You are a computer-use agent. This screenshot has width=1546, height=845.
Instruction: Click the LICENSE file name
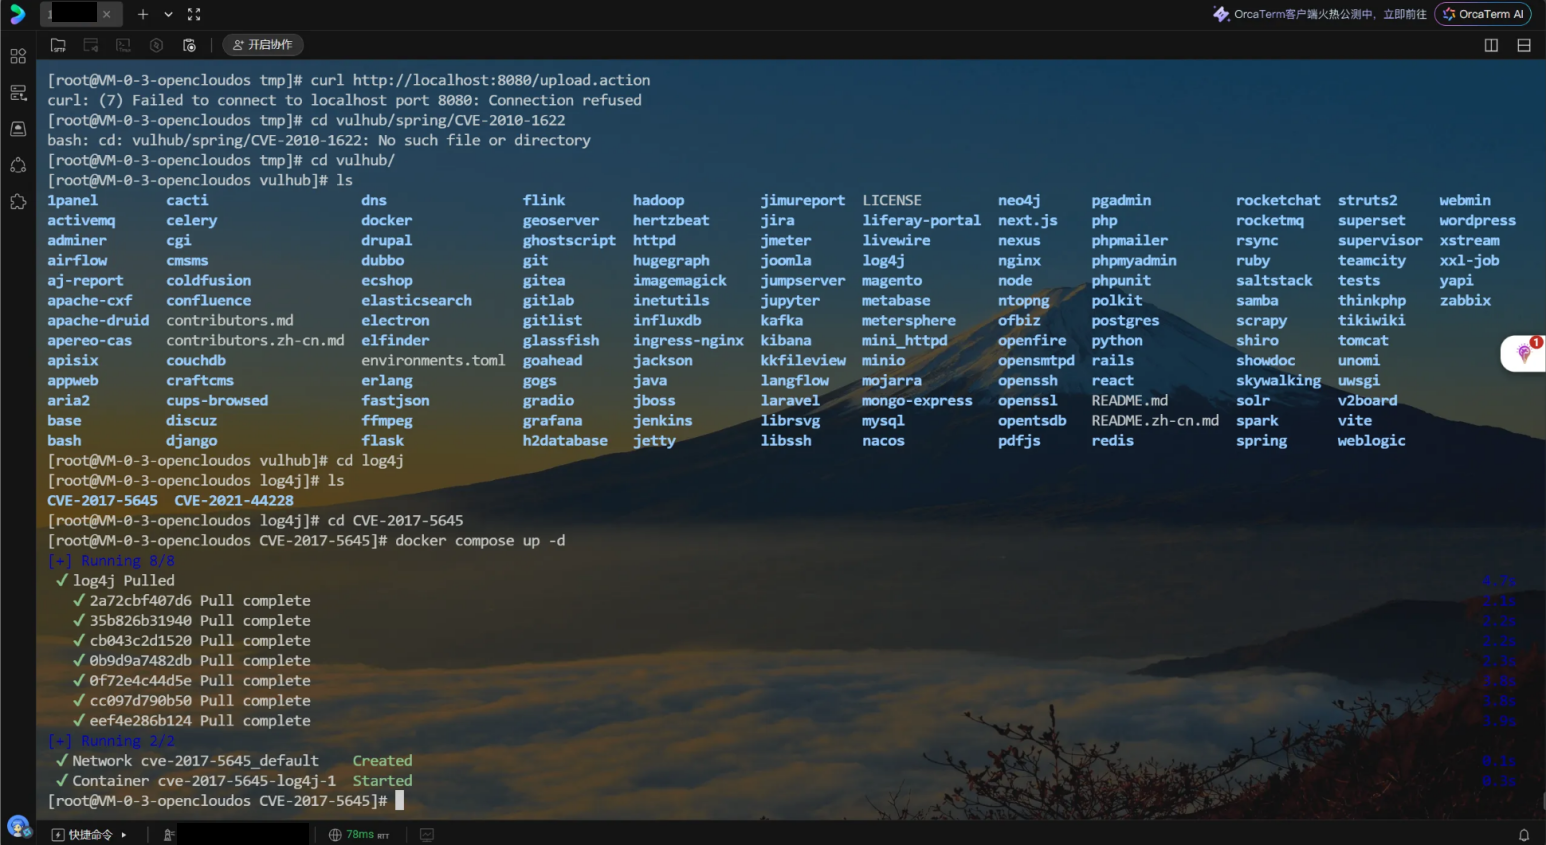(892, 200)
